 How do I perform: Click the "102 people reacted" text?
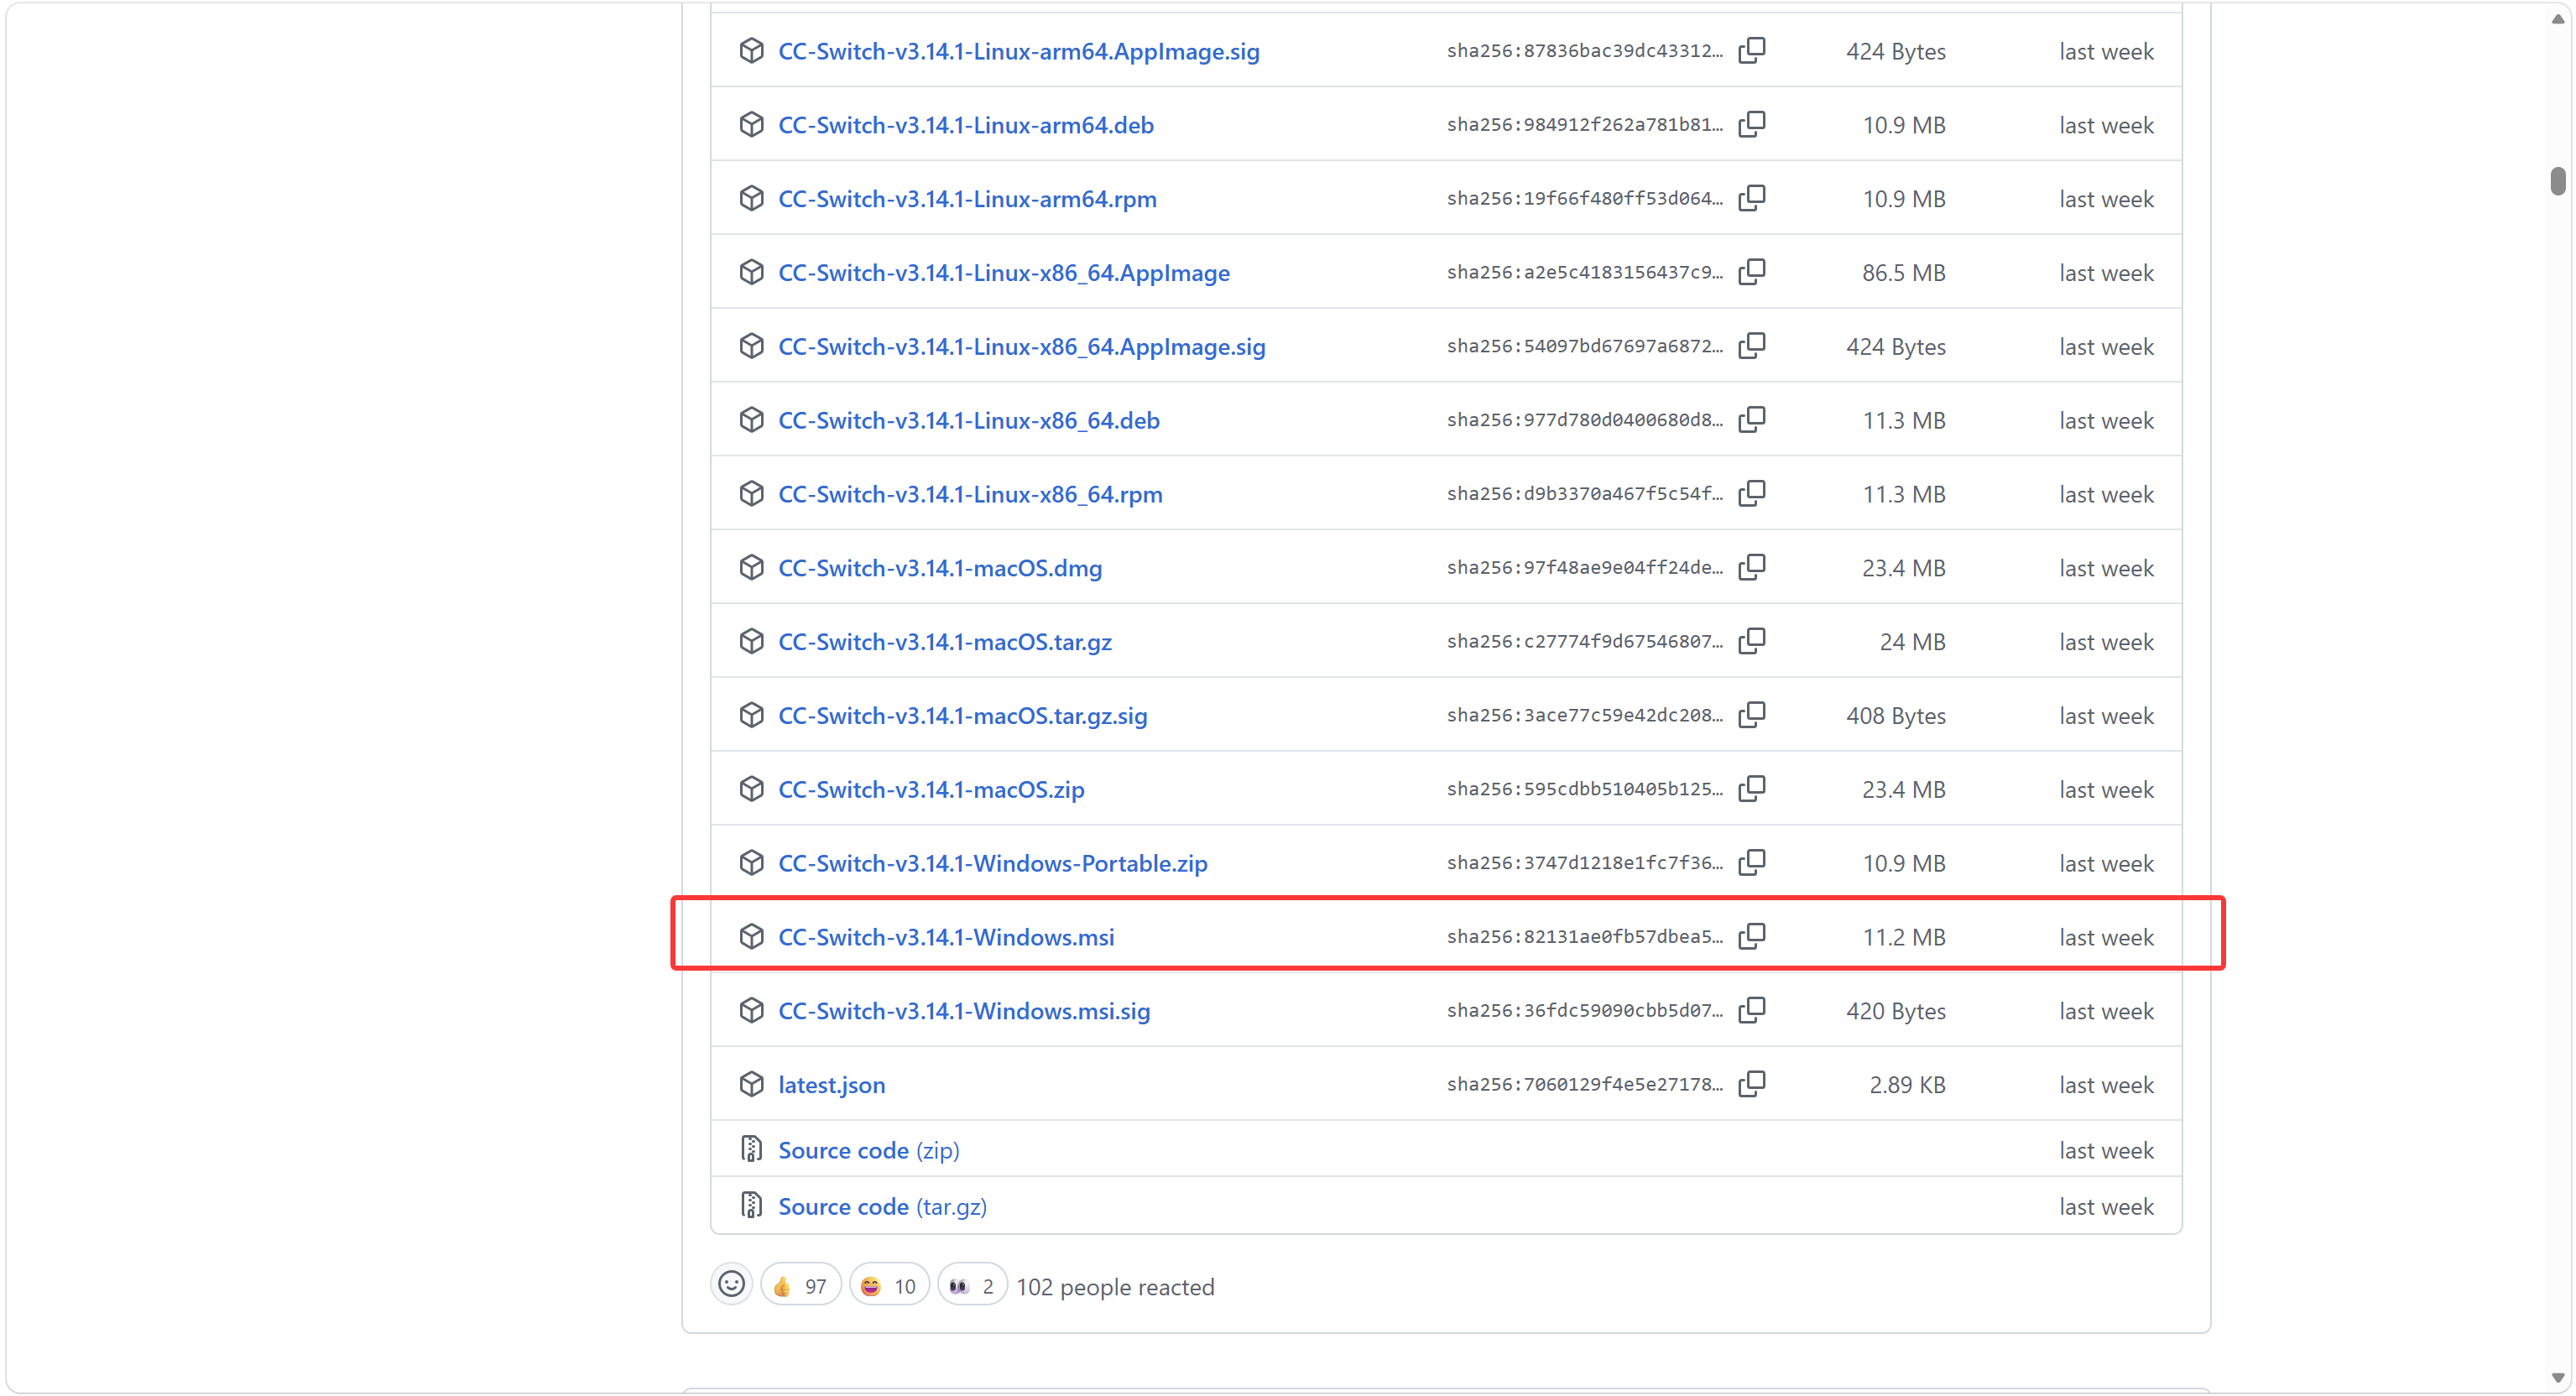(x=1115, y=1287)
